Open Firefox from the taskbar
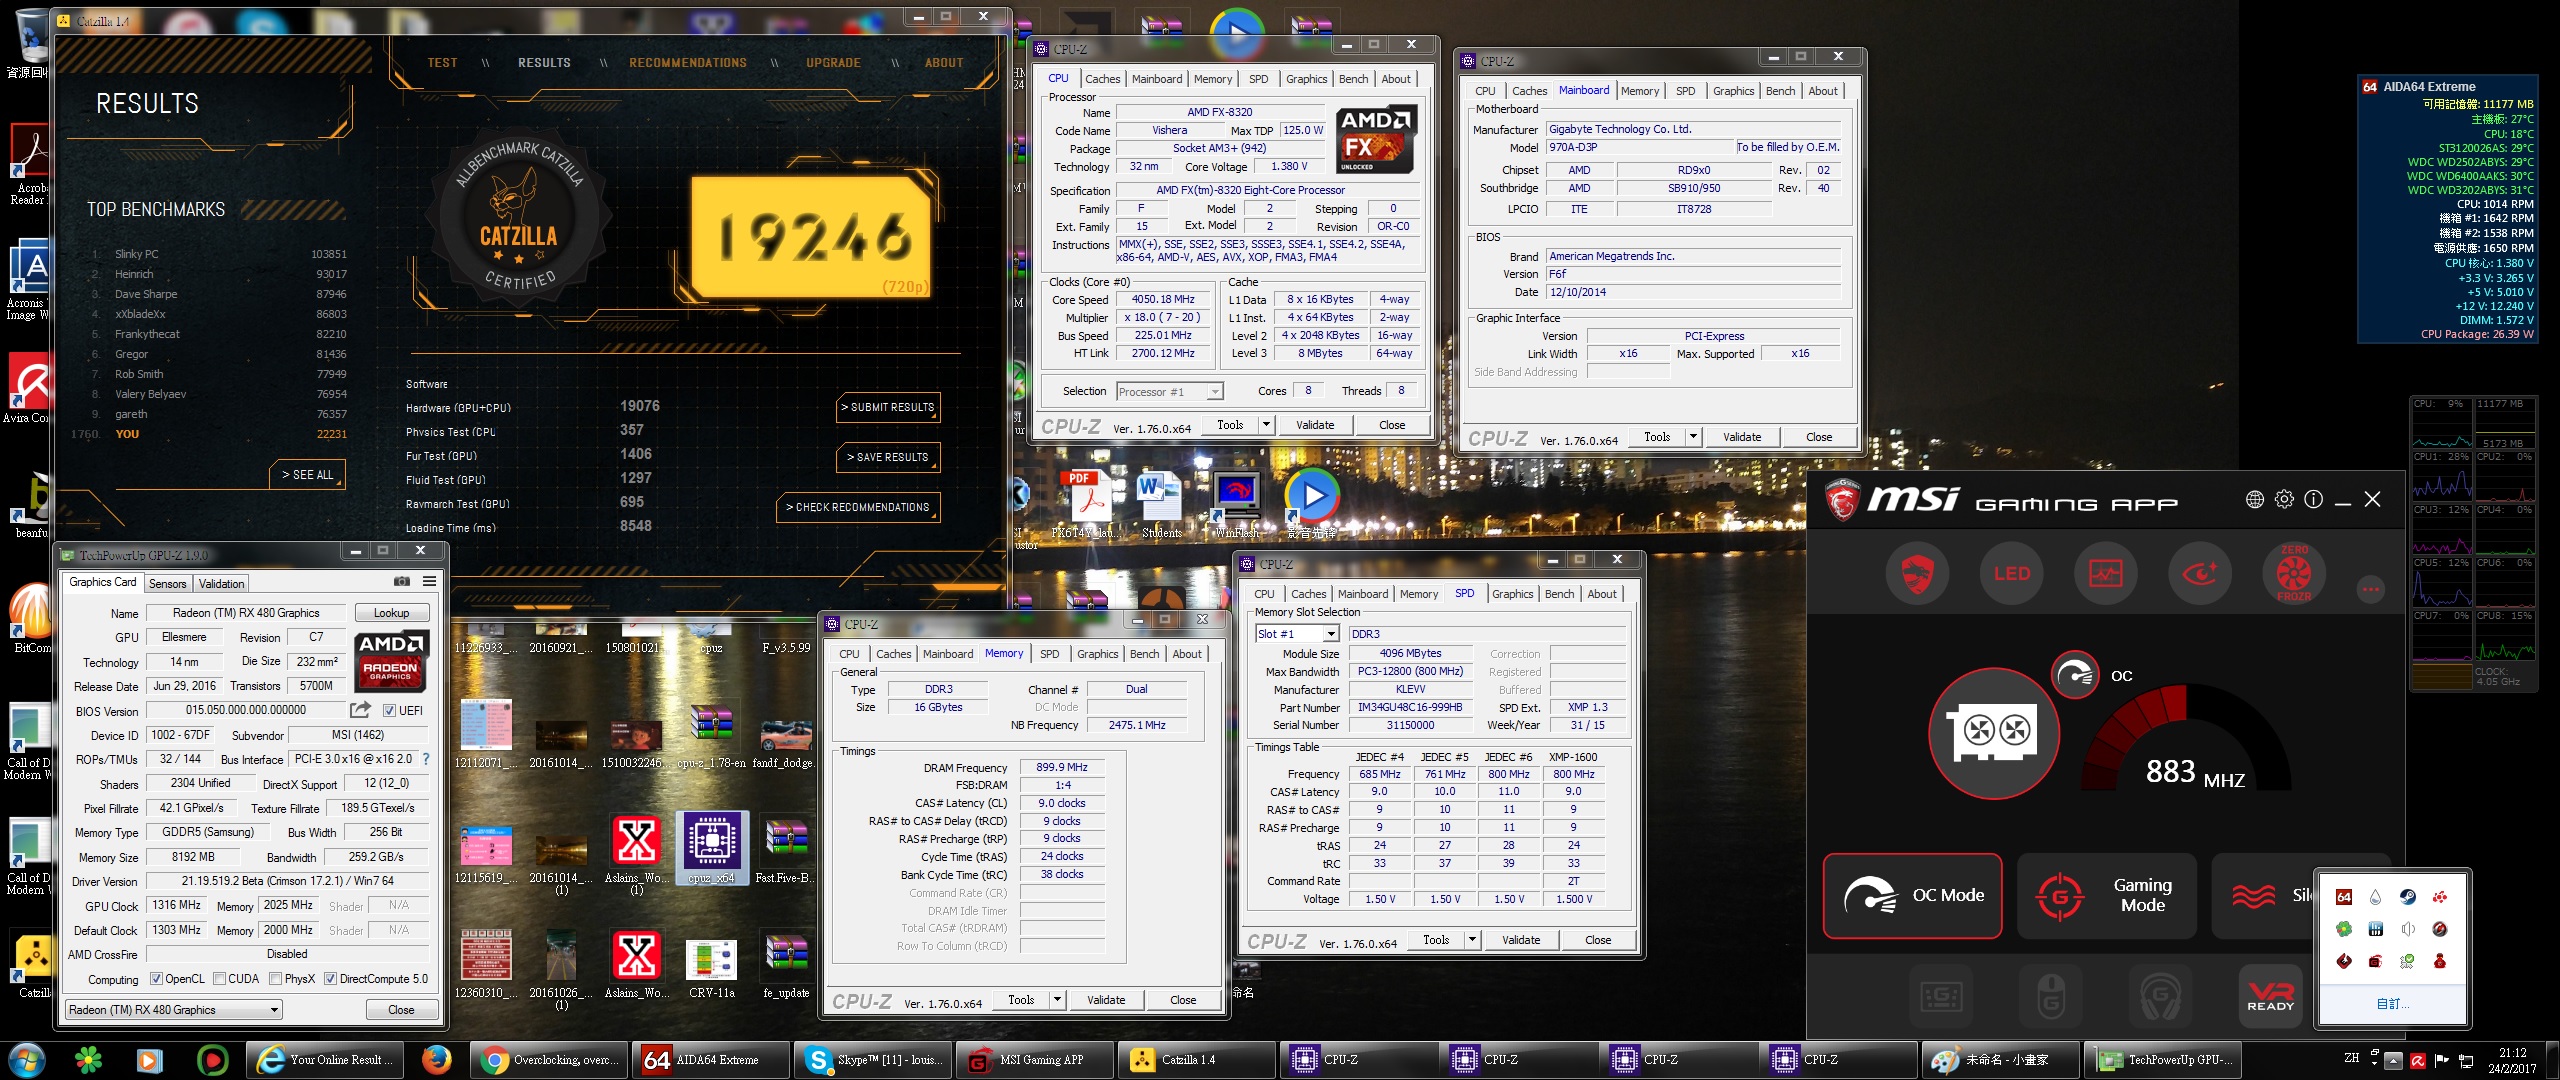 [436, 1059]
